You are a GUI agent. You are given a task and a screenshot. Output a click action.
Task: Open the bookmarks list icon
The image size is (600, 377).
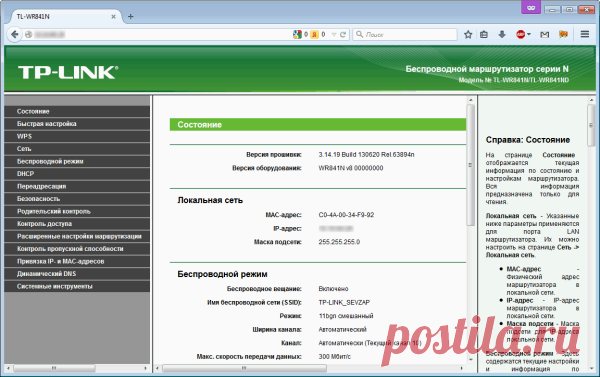tap(484, 34)
